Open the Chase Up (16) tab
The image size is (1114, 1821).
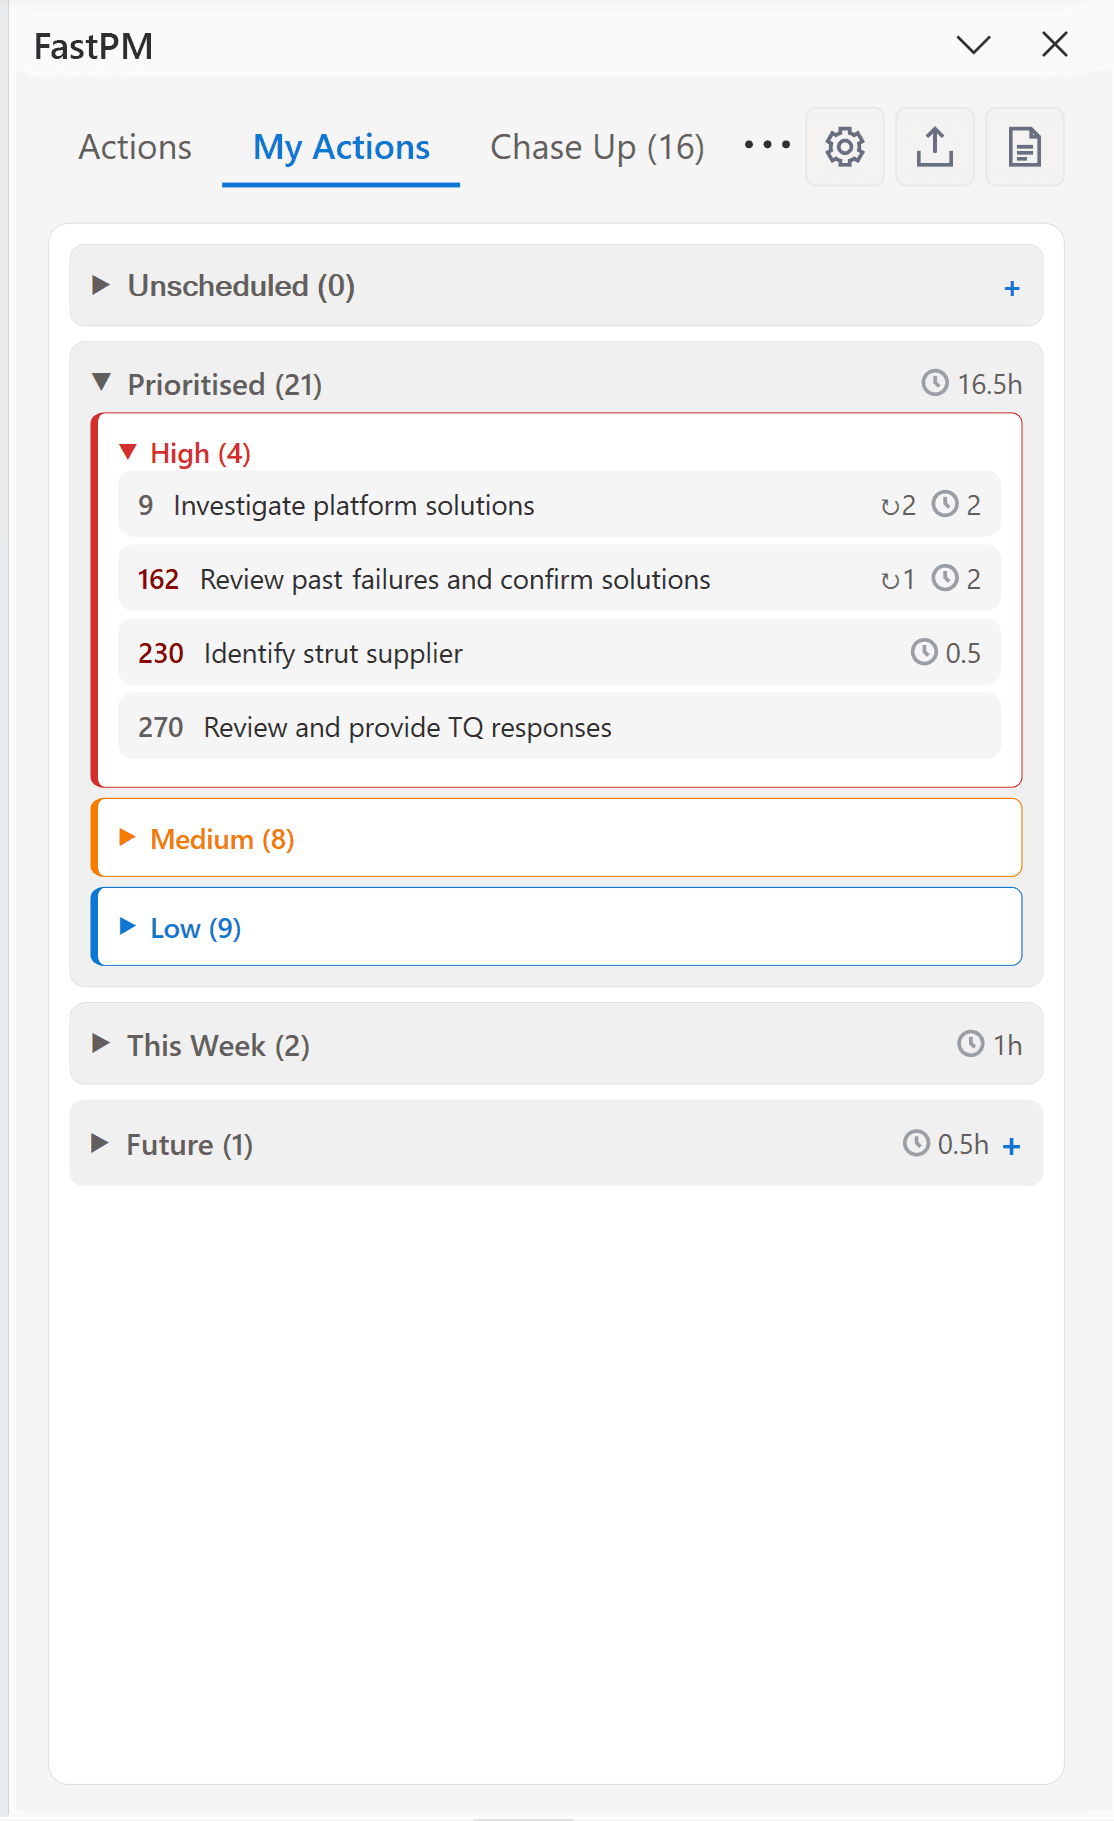(596, 146)
